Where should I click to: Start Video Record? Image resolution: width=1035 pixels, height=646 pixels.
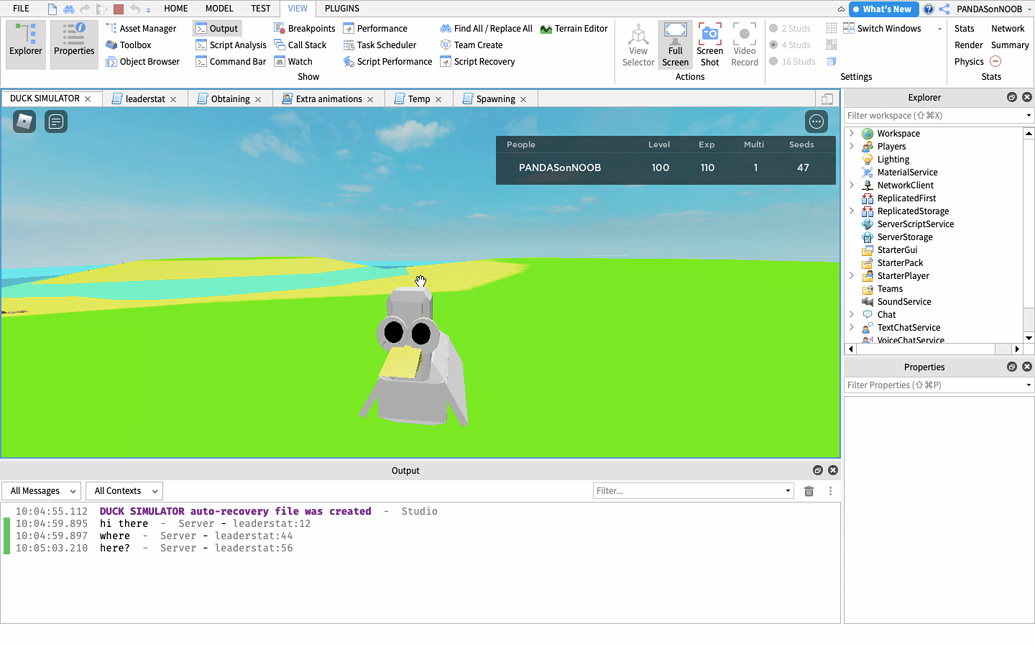point(745,44)
